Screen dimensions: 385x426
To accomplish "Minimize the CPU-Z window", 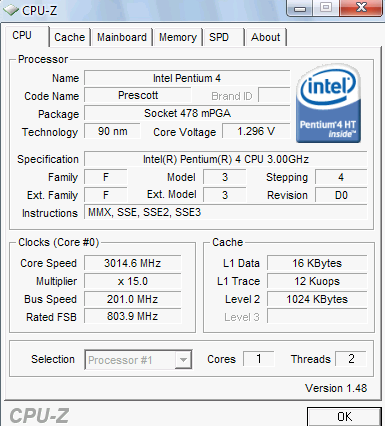I will click(300, 8).
